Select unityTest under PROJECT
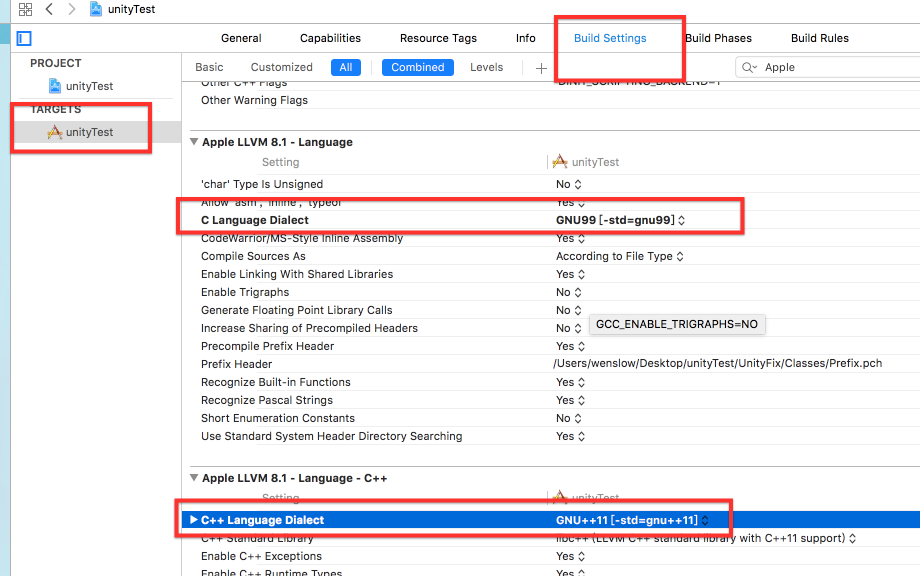The image size is (920, 576). tap(89, 86)
